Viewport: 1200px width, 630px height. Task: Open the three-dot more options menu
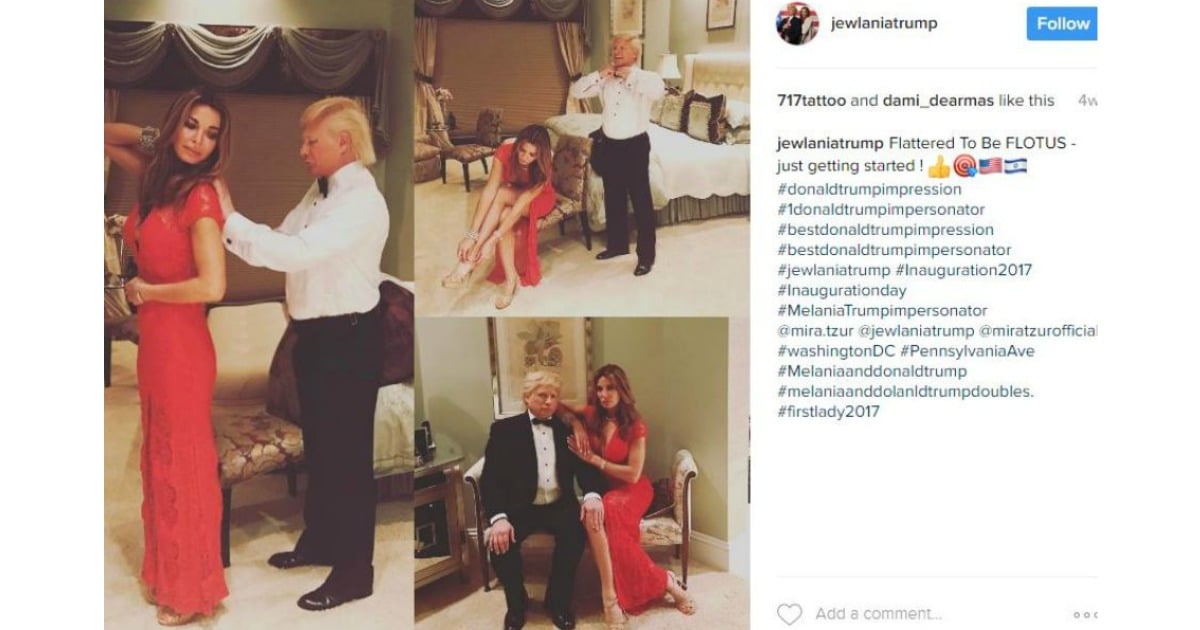(x=1085, y=615)
